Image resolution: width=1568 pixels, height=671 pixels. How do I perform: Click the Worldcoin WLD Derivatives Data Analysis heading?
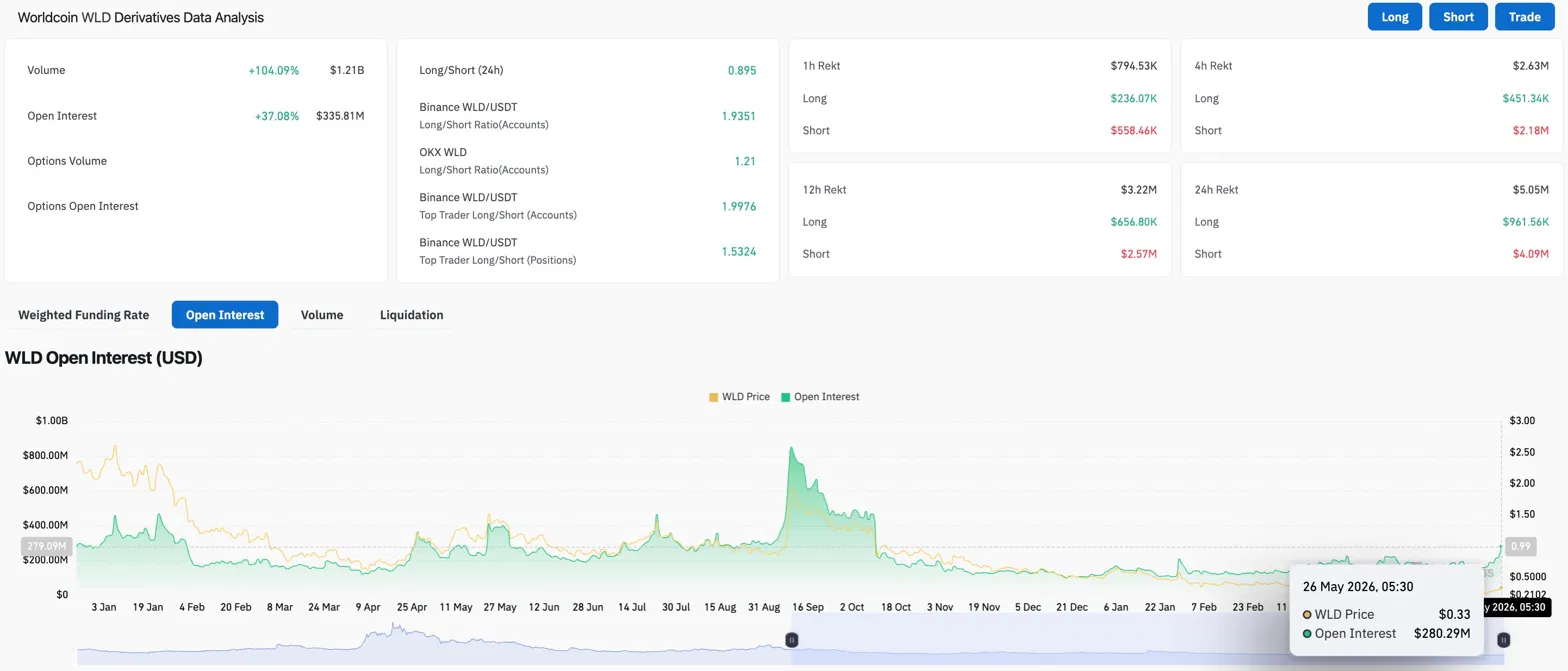point(141,18)
